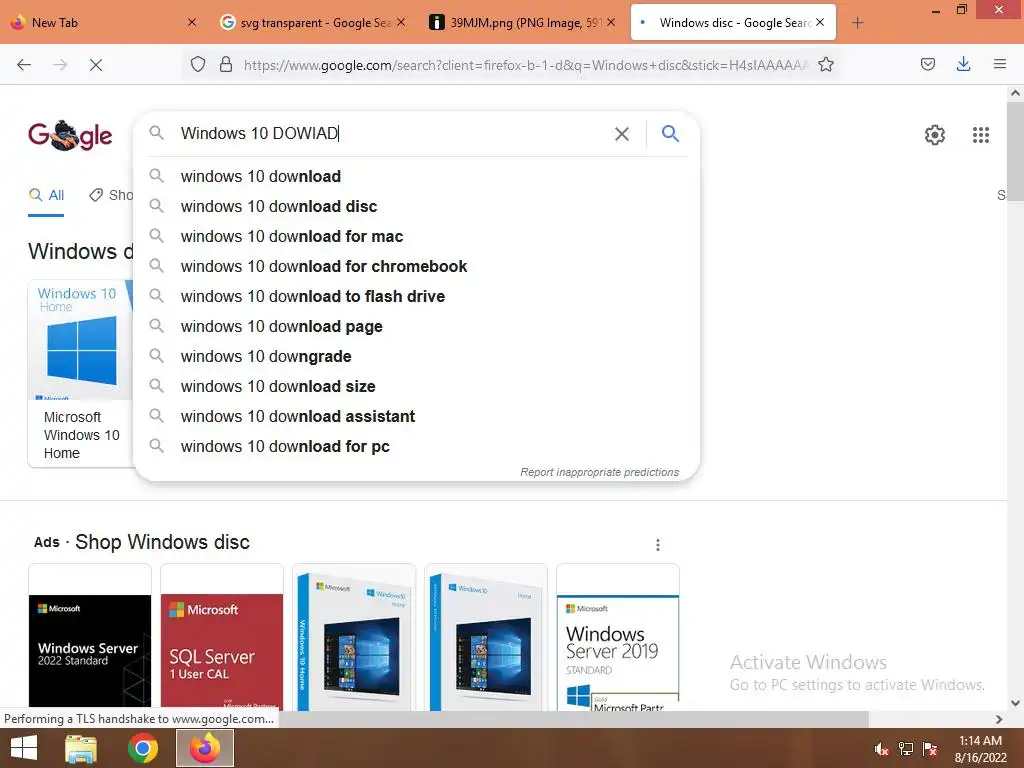The width and height of the screenshot is (1024, 768).
Task: Select the All search results tab
Action: pyautogui.click(x=46, y=195)
